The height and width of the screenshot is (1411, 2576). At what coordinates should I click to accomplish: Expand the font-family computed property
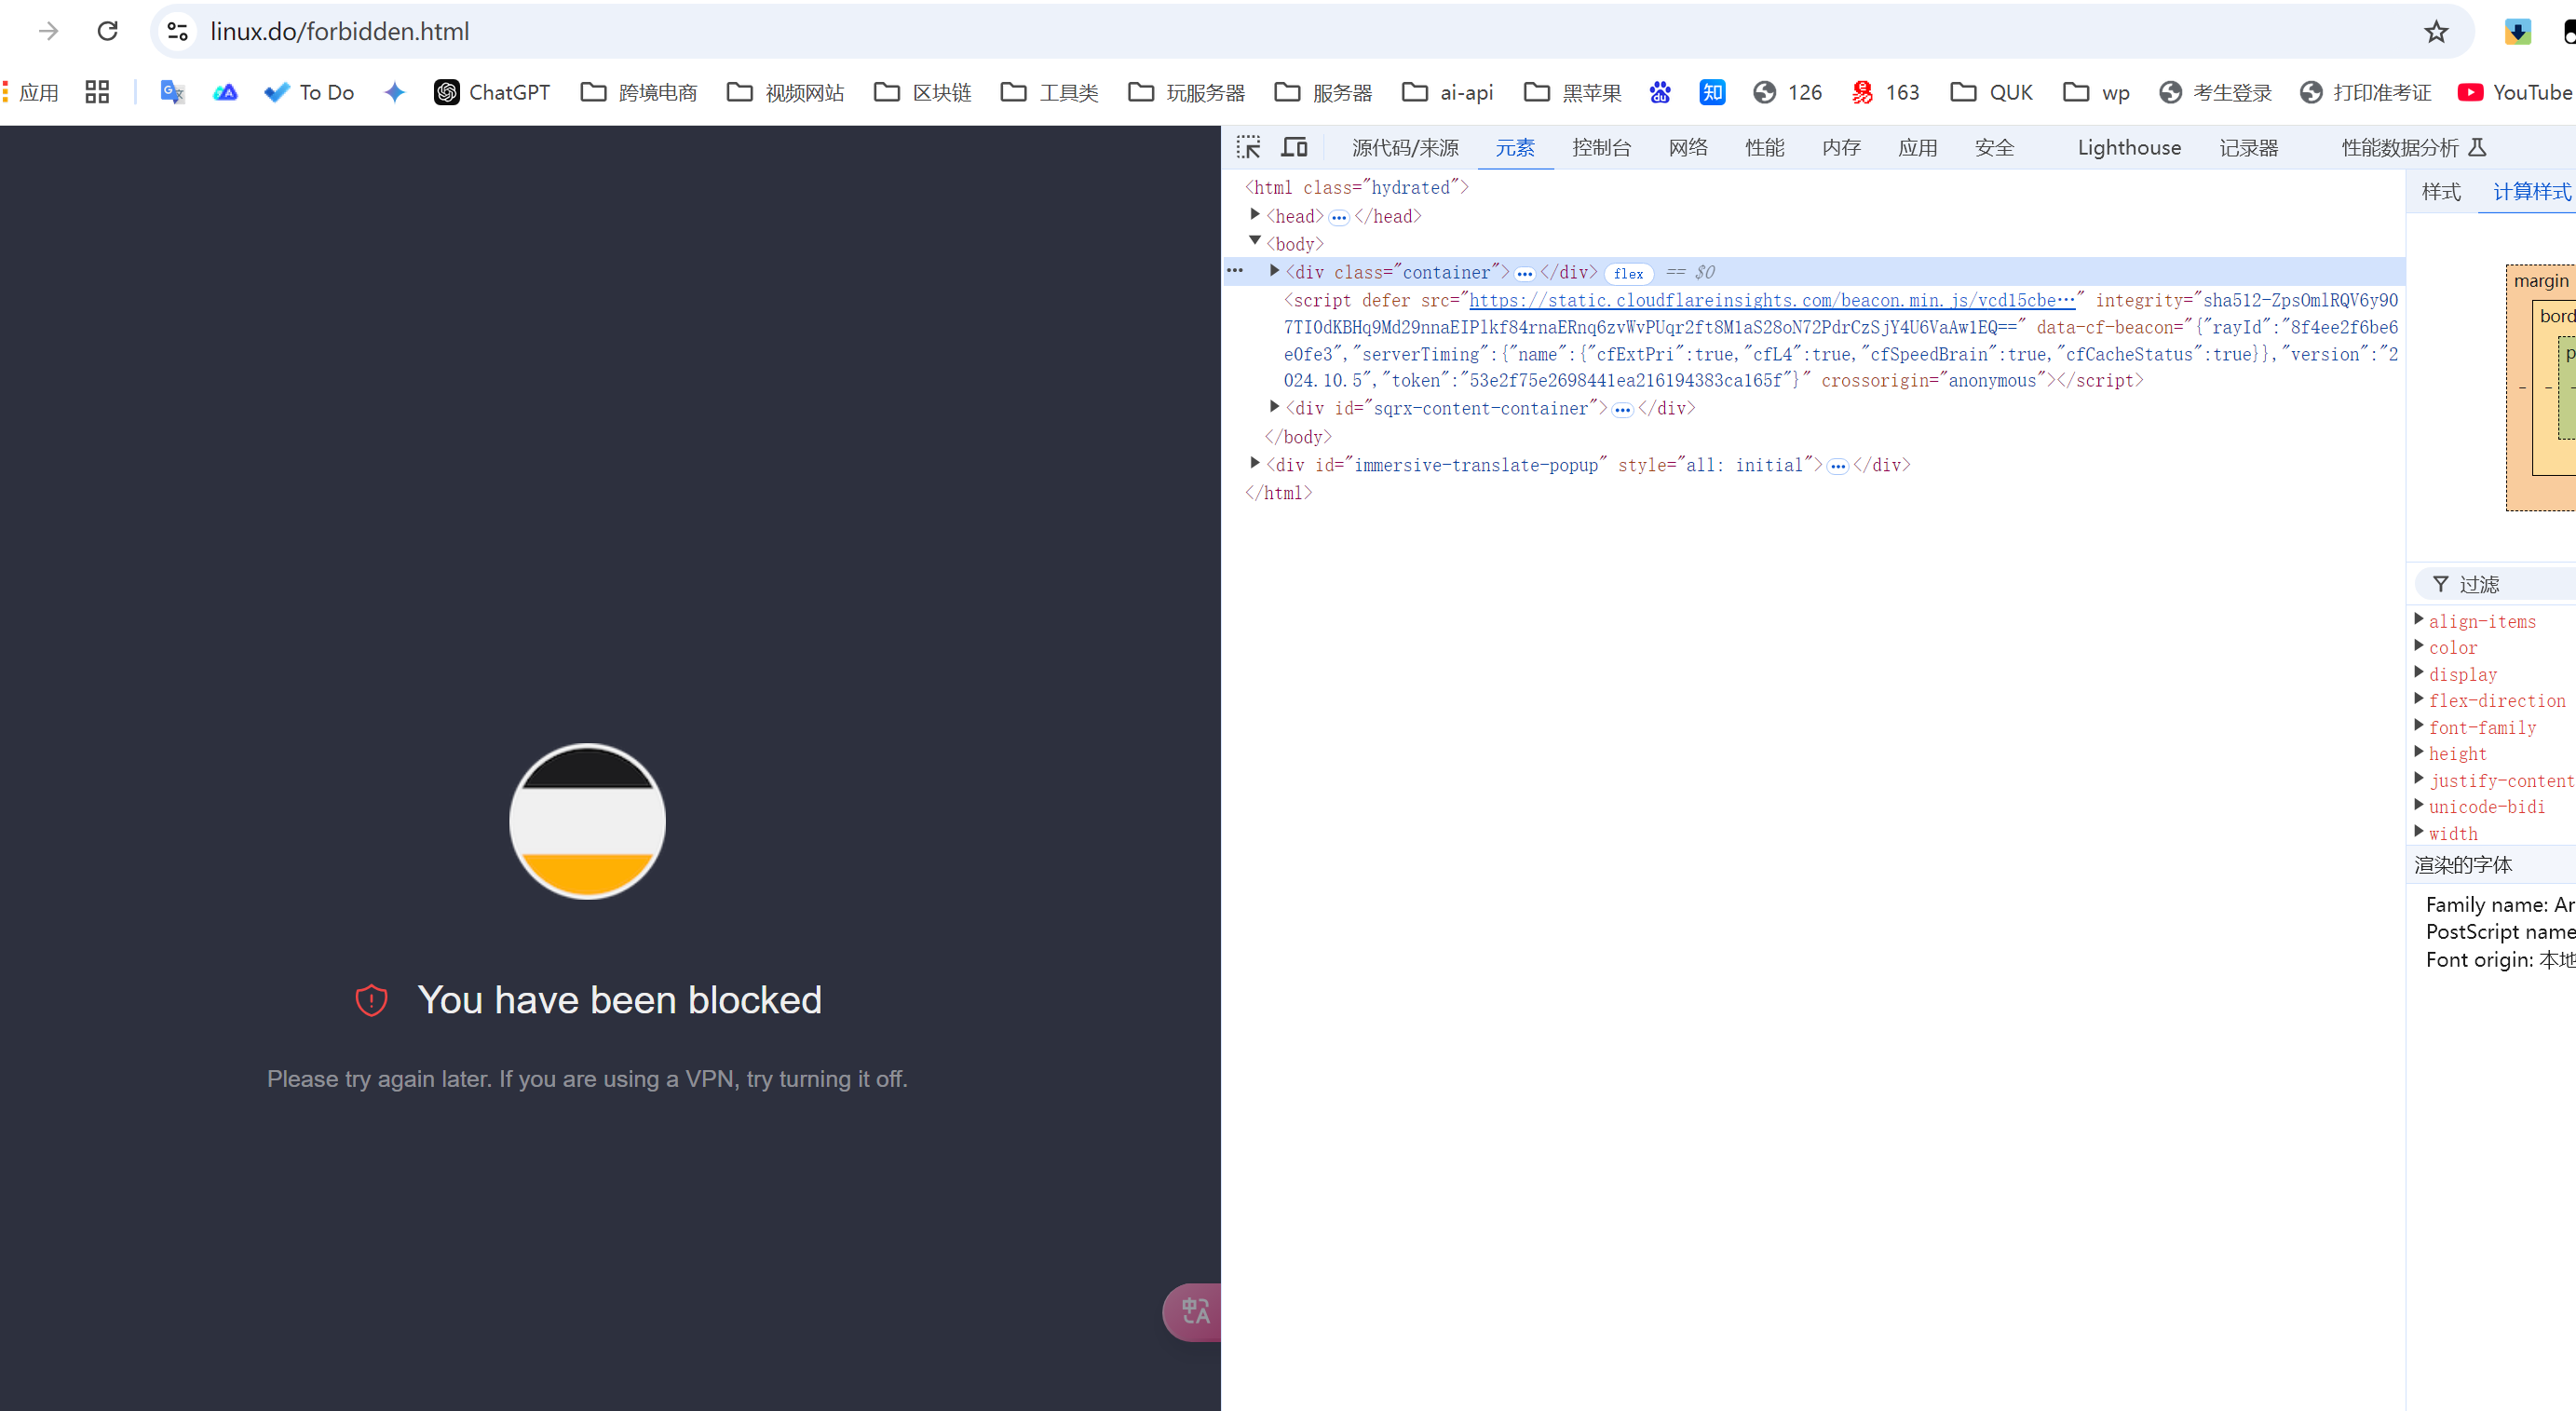[2419, 725]
